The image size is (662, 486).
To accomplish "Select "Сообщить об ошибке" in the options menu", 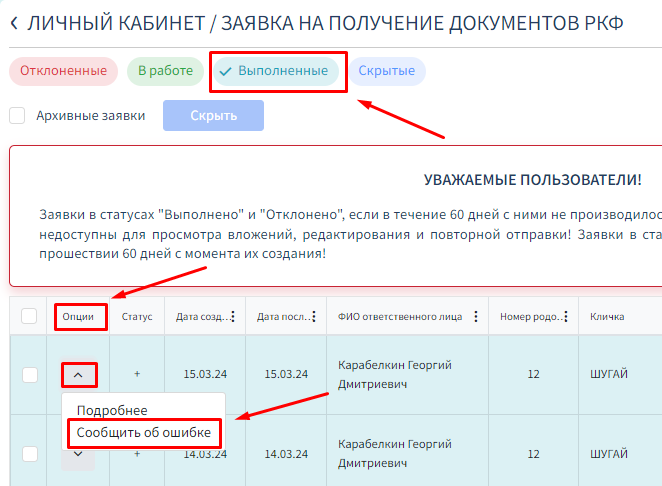I will pyautogui.click(x=144, y=433).
